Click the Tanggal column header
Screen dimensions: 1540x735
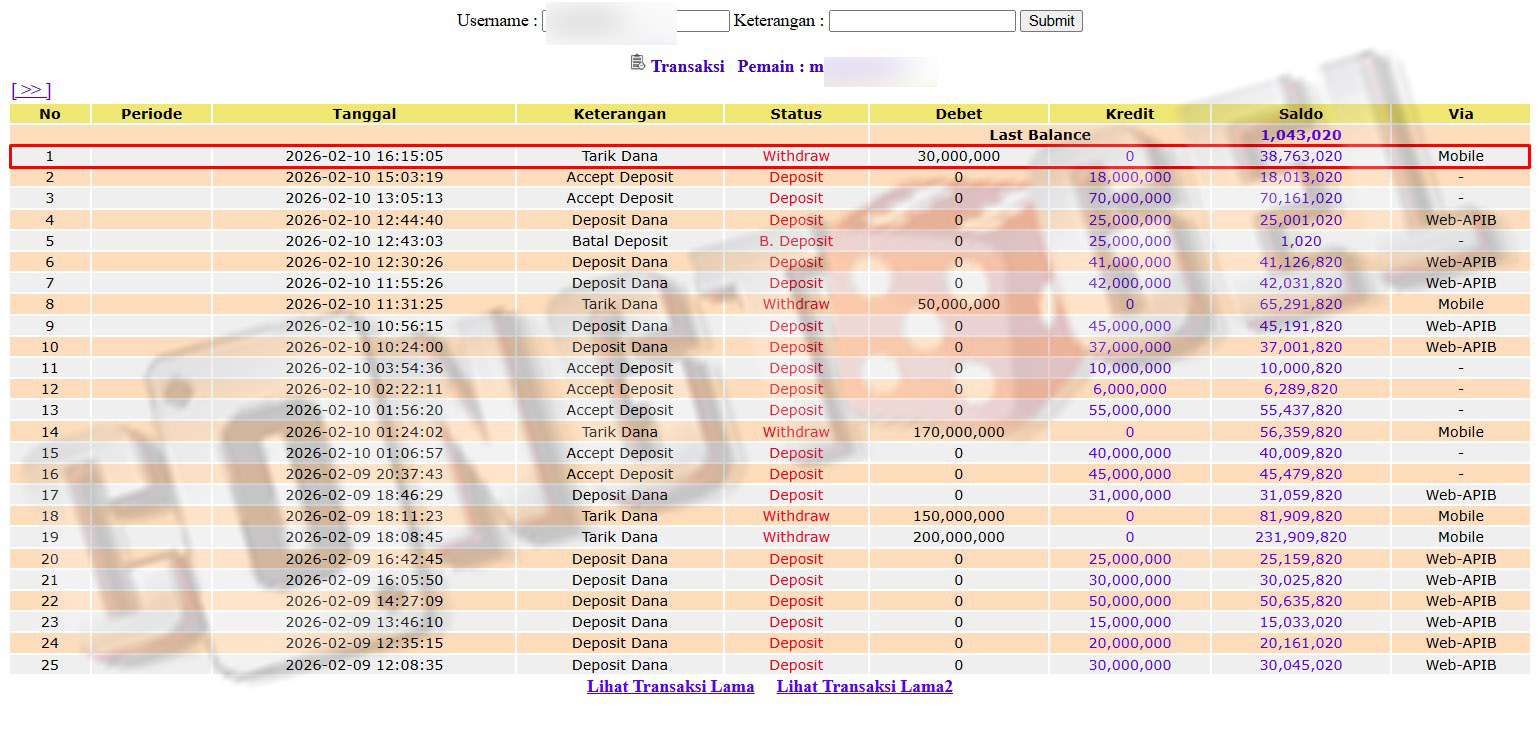coord(364,114)
